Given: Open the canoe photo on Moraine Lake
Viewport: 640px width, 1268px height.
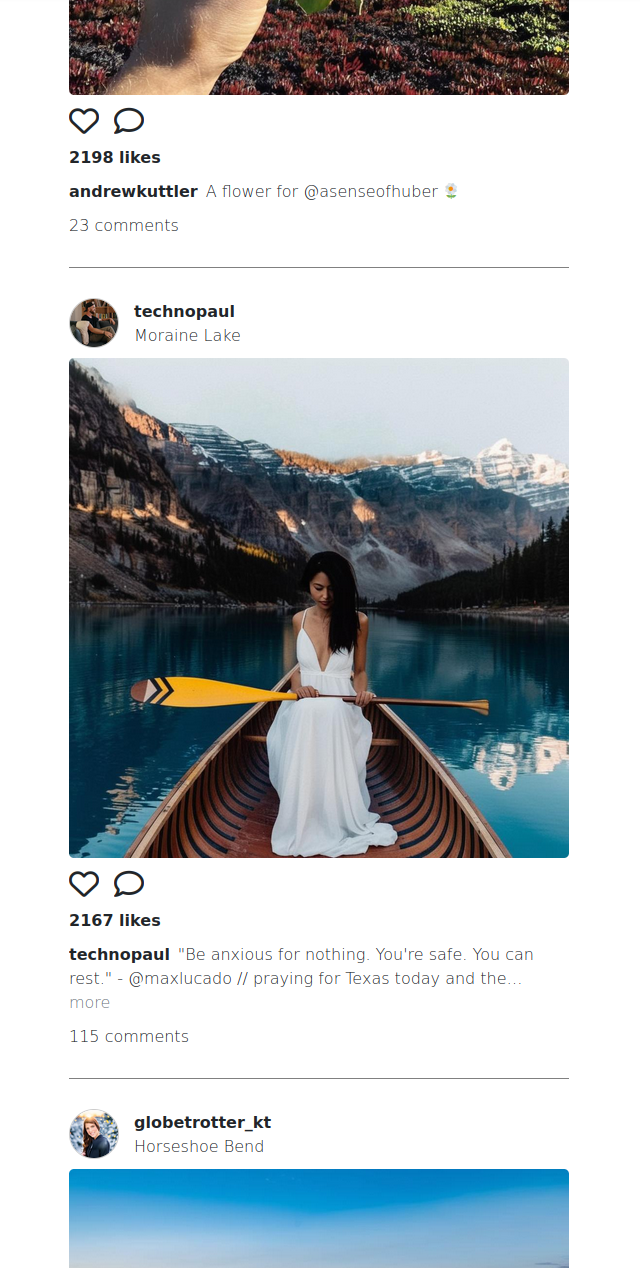Looking at the screenshot, I should [x=319, y=608].
